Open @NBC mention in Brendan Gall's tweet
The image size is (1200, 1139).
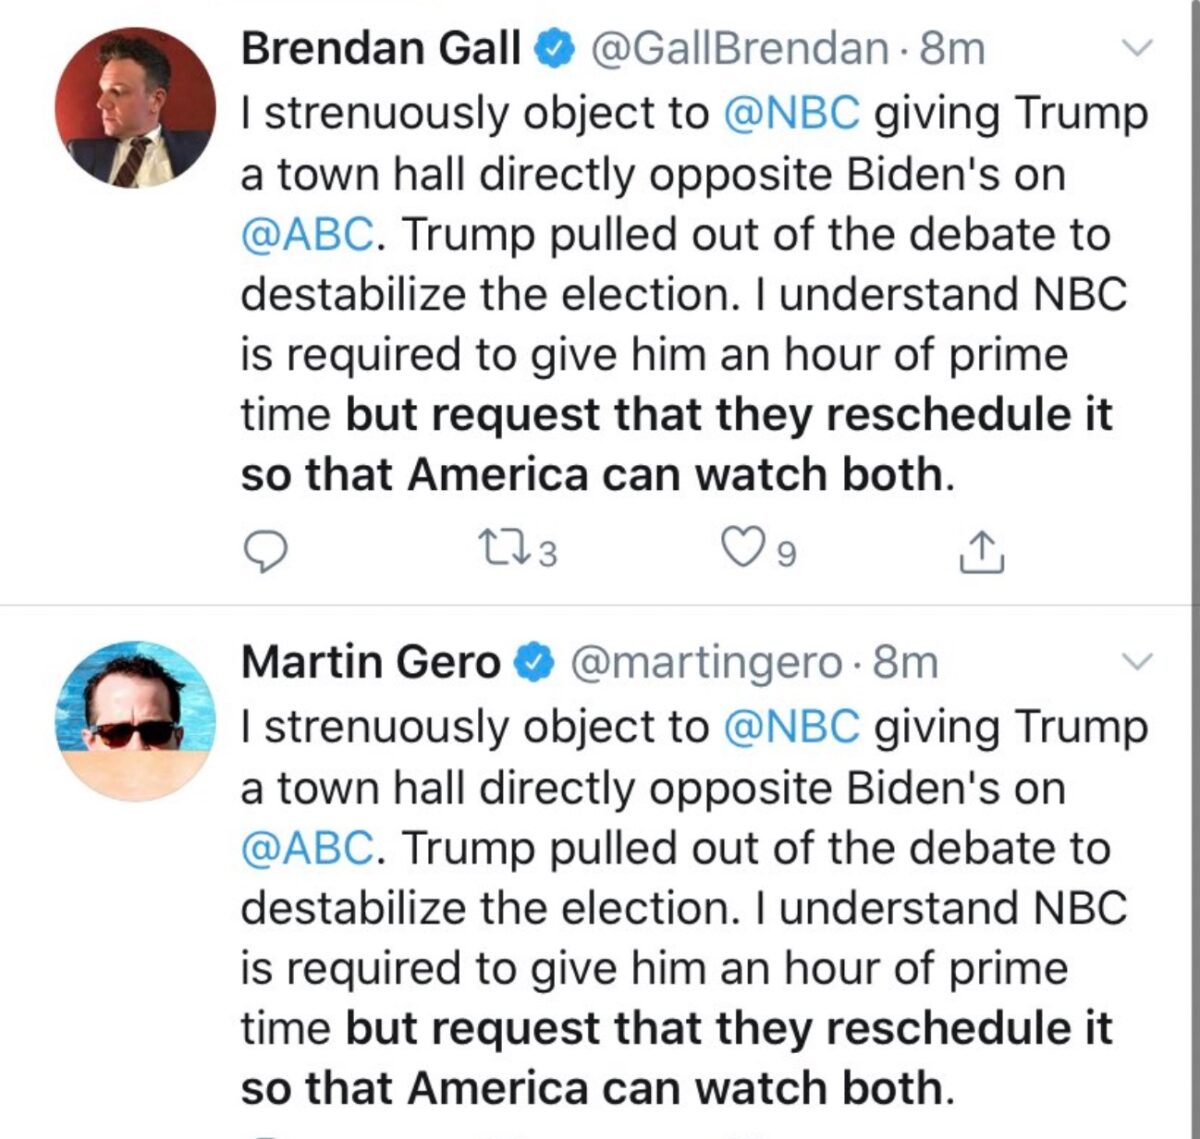[790, 113]
